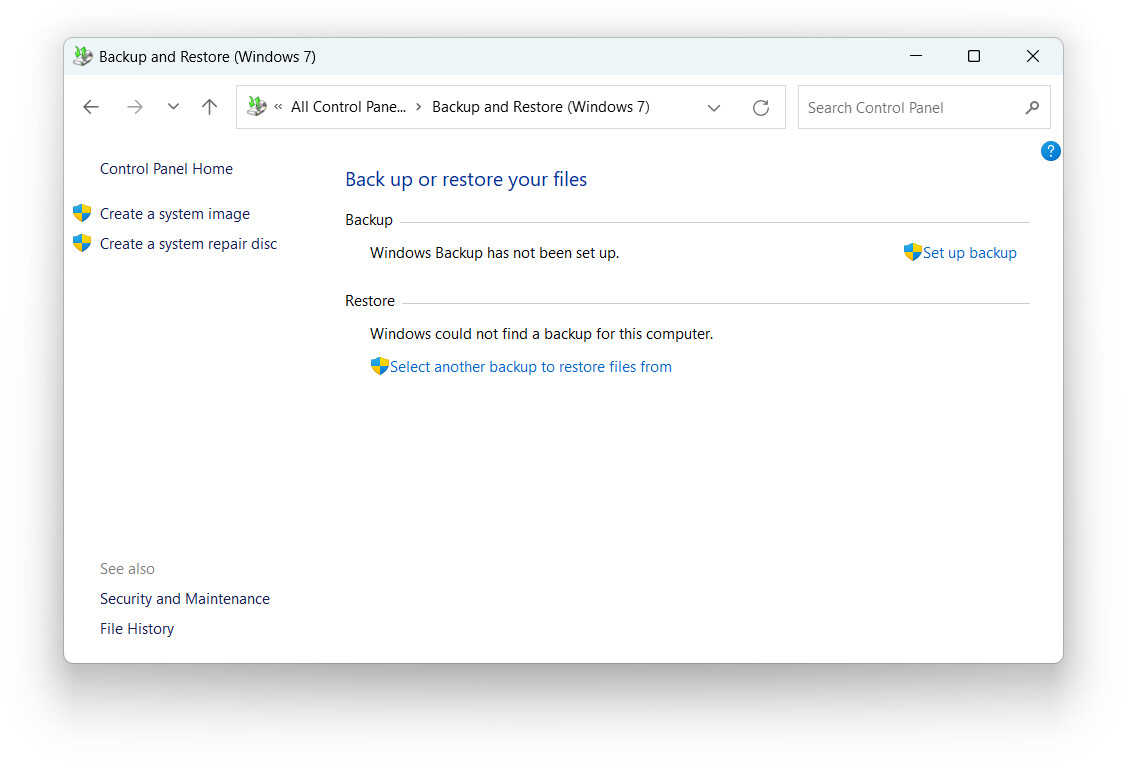The image size is (1127, 764).
Task: Click 'Windows Backup has not been set up.' text
Action: 494,253
